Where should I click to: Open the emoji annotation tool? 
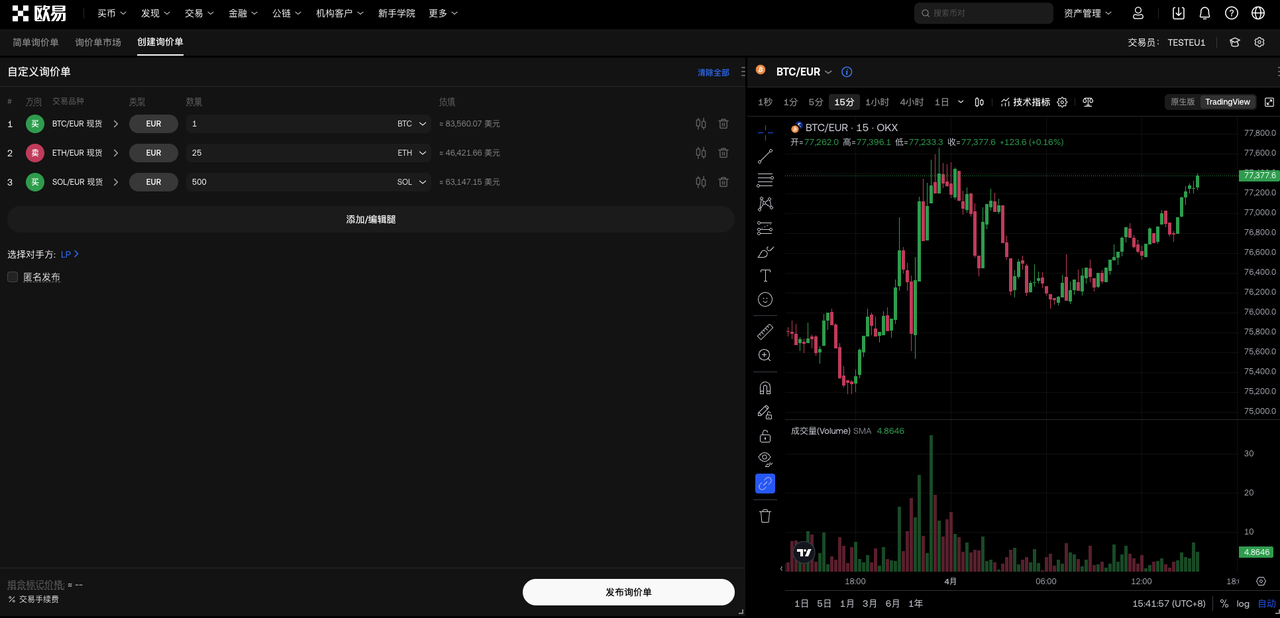[765, 299]
